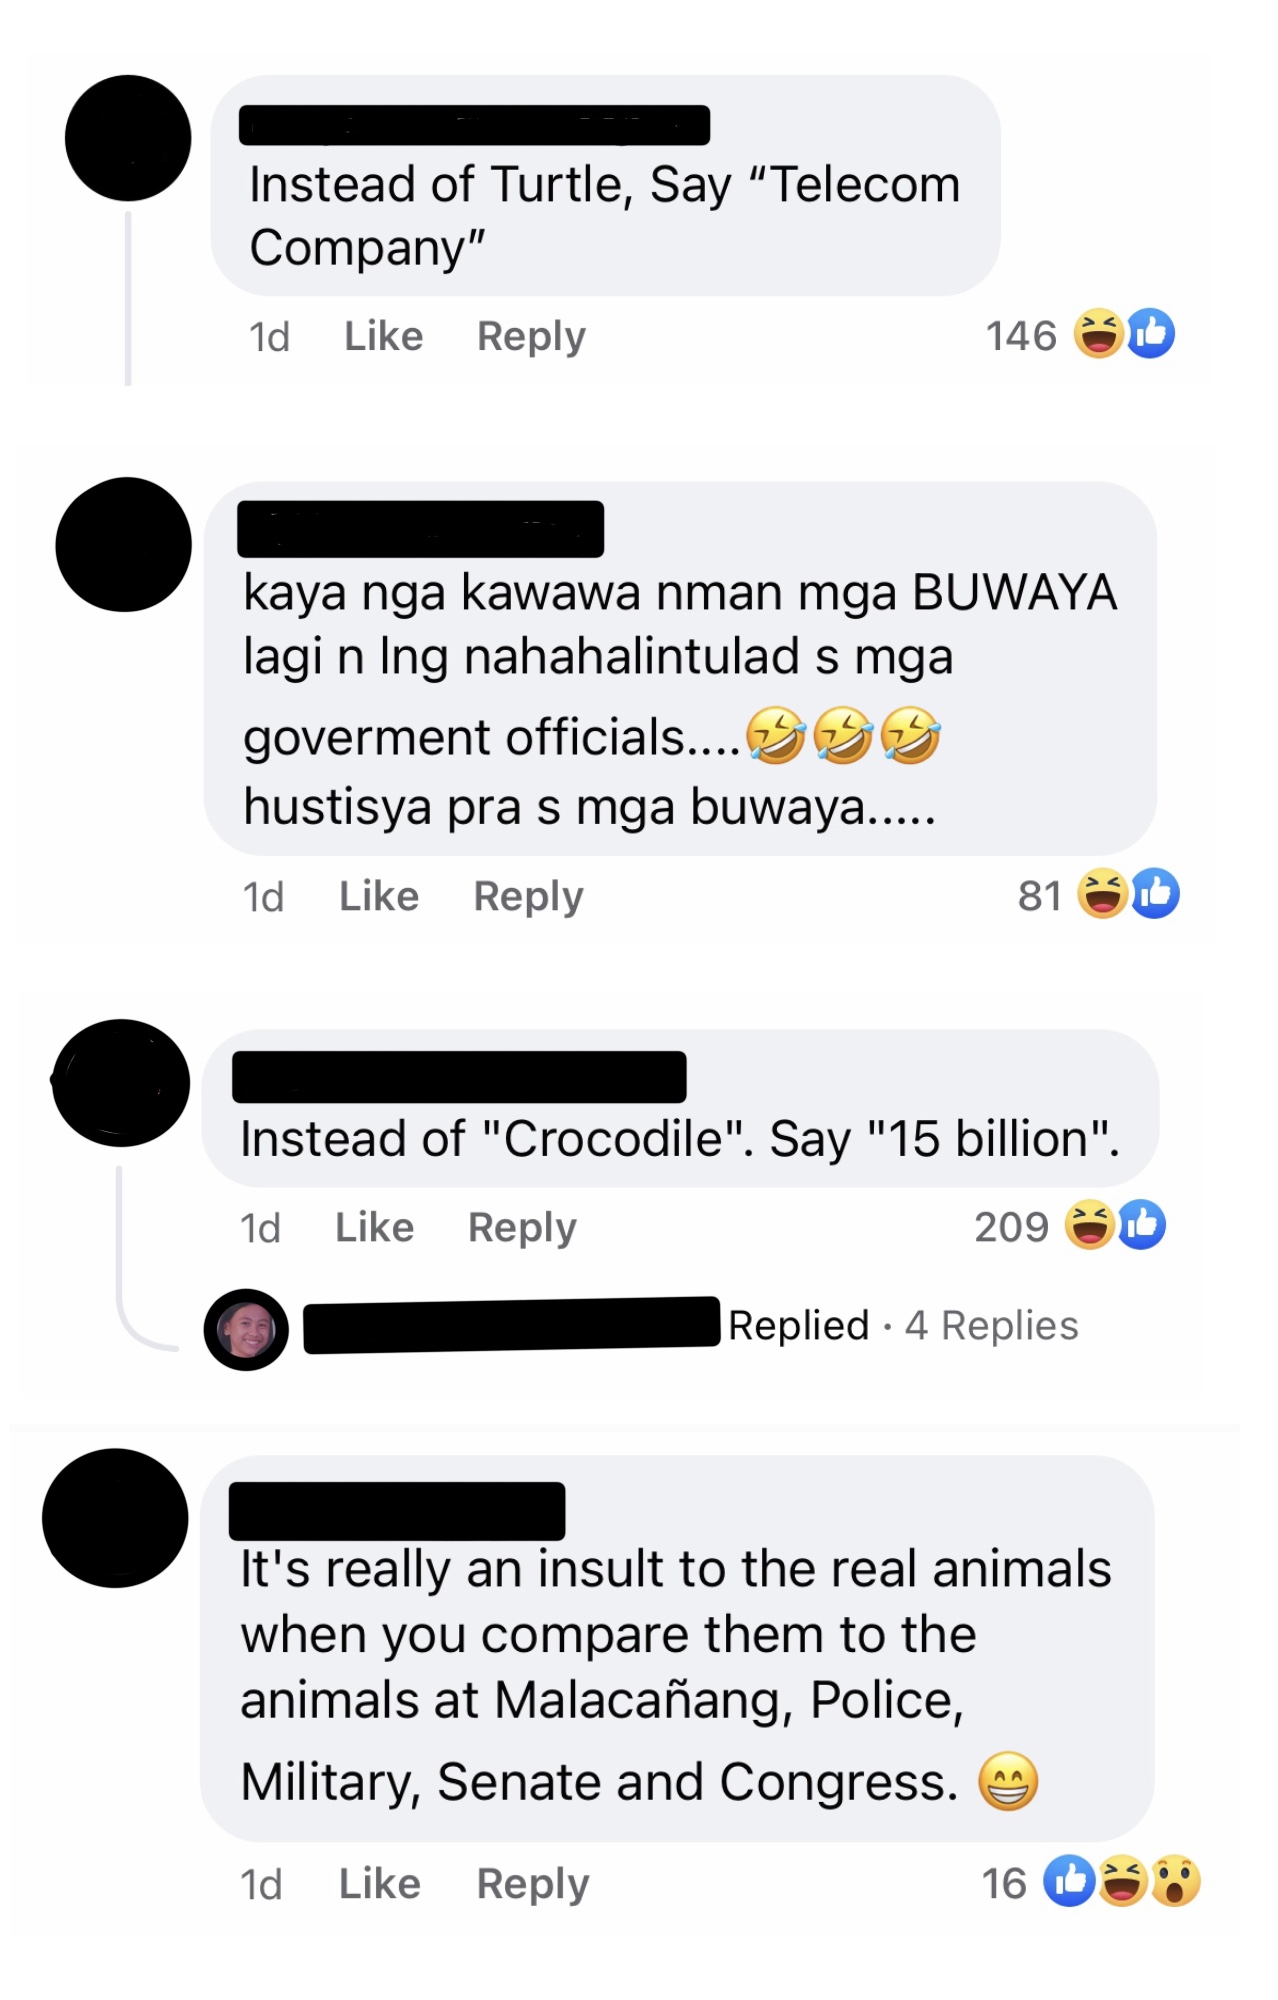1278x2000 pixels.
Task: Reply to the BUWAYA comment
Action: 528,897
